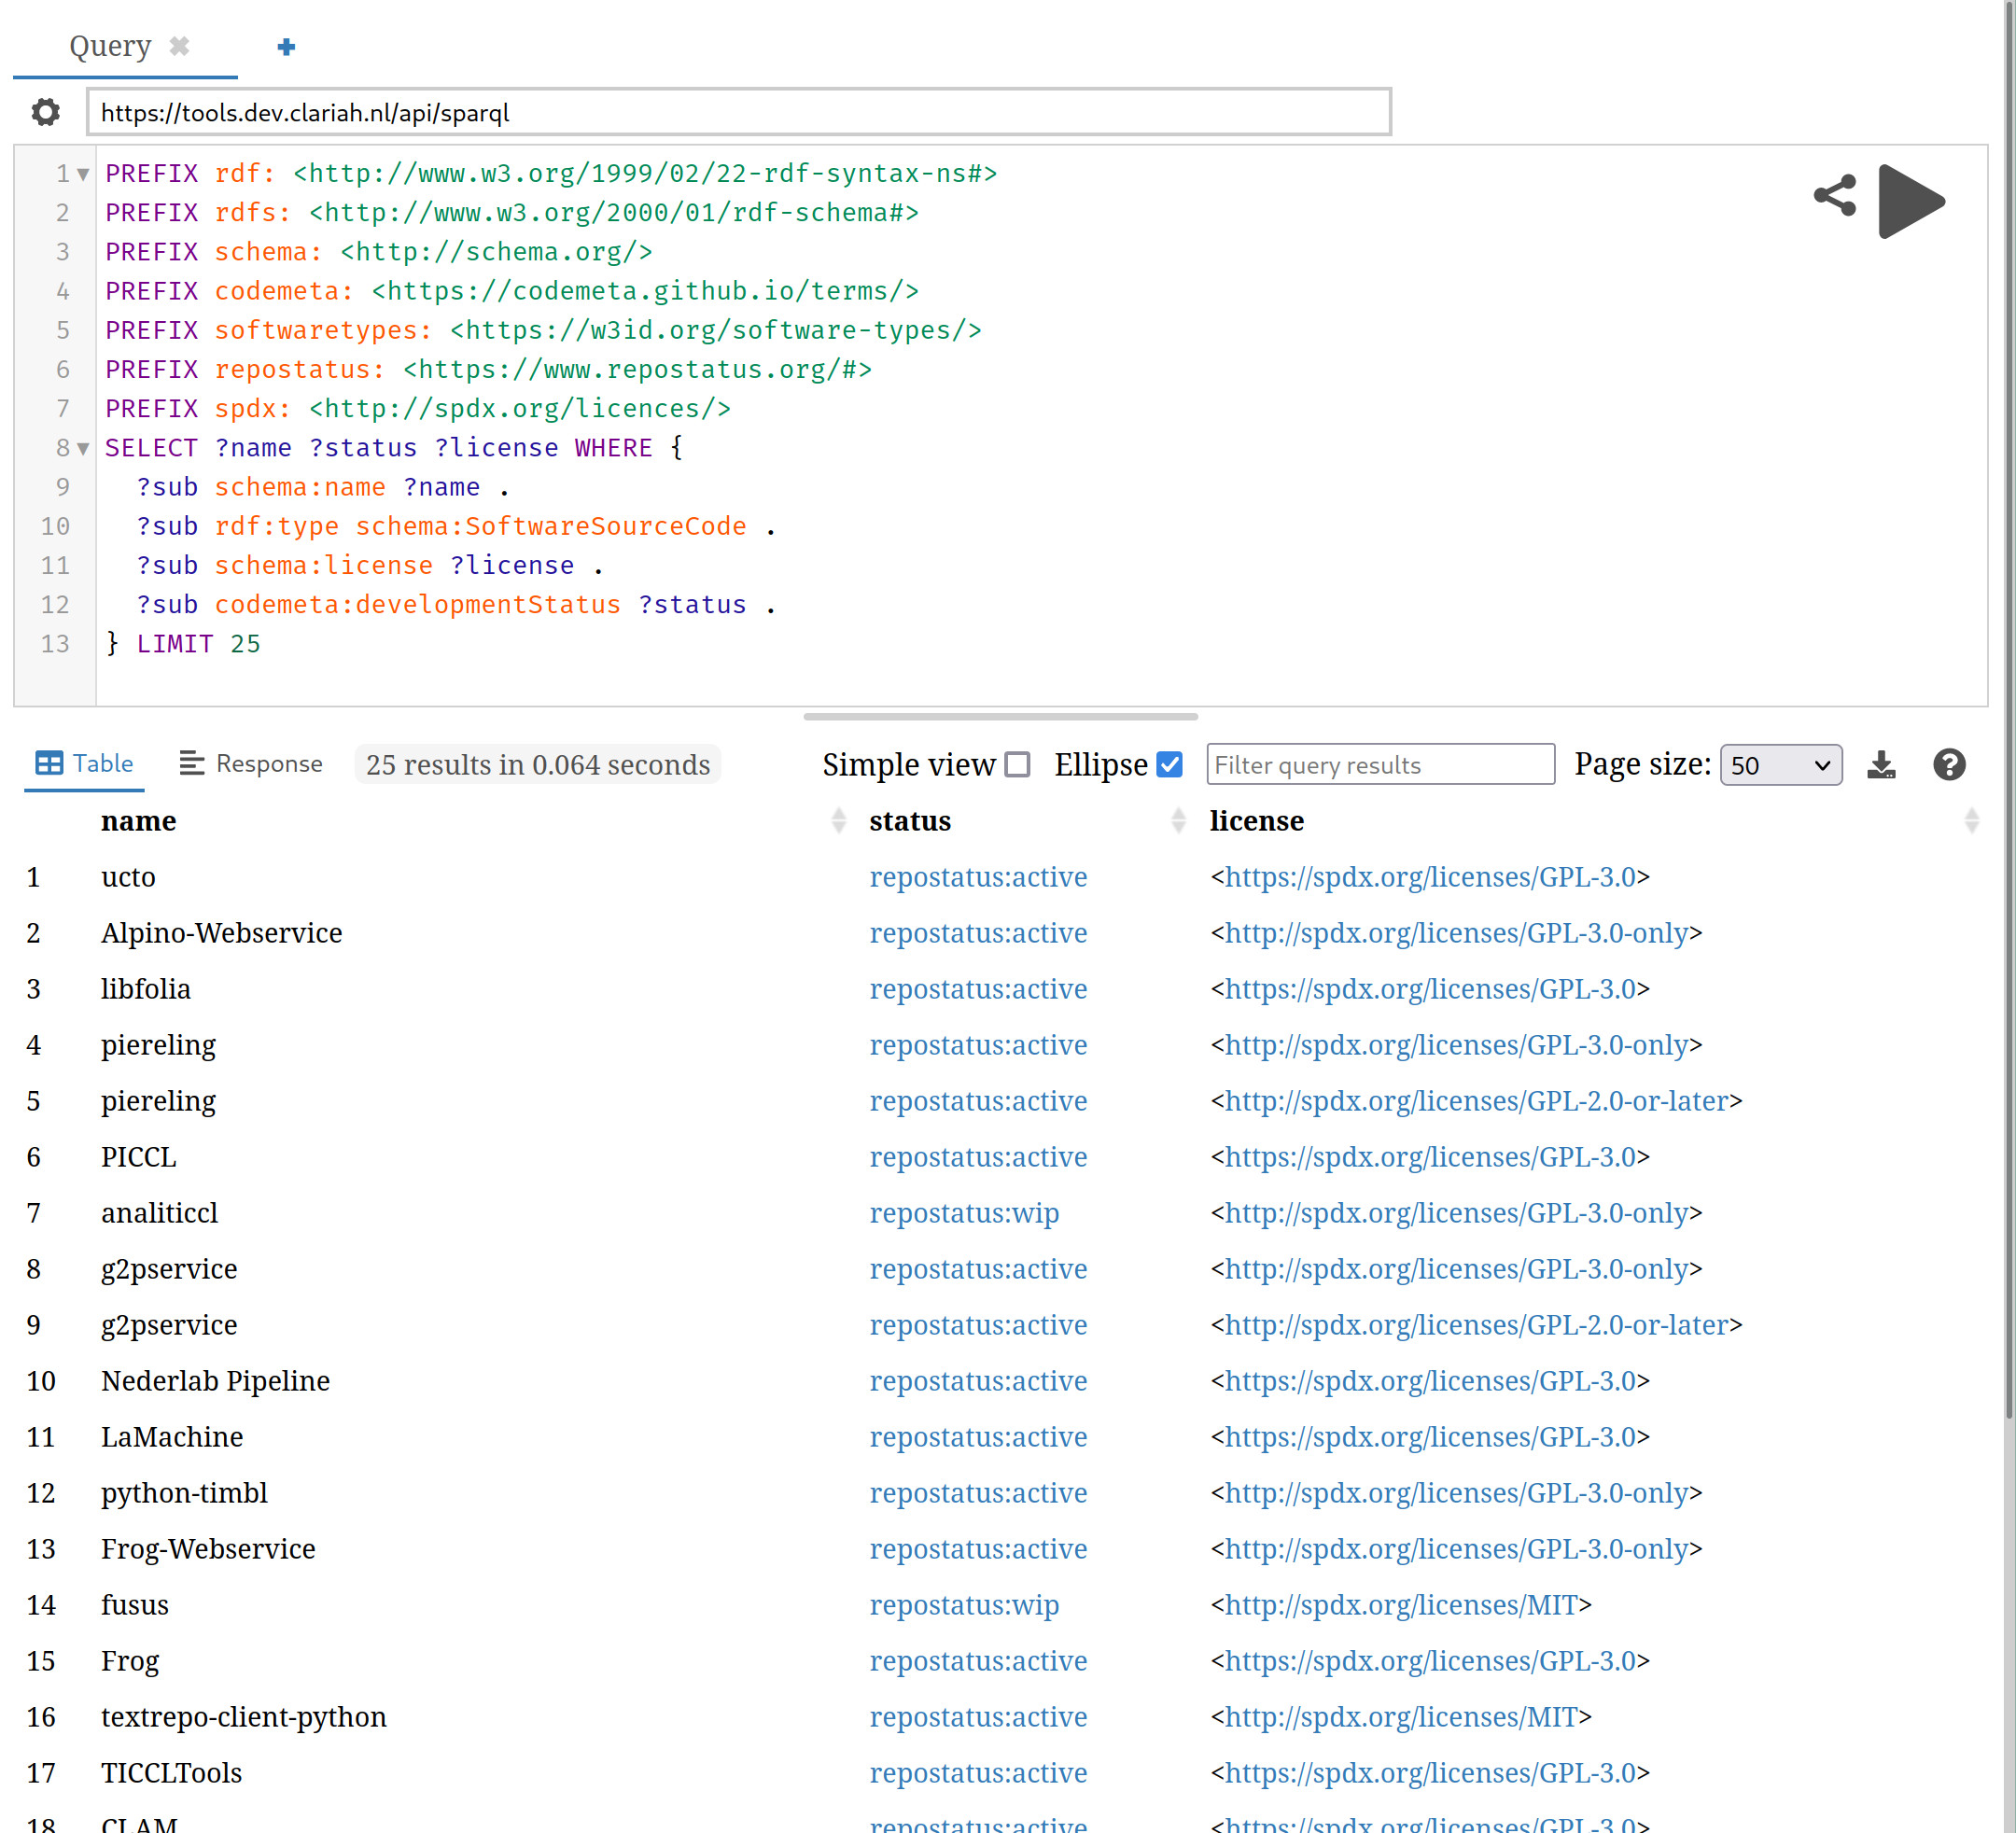
Task: Open endpoint settings gear icon
Action: coord(45,112)
